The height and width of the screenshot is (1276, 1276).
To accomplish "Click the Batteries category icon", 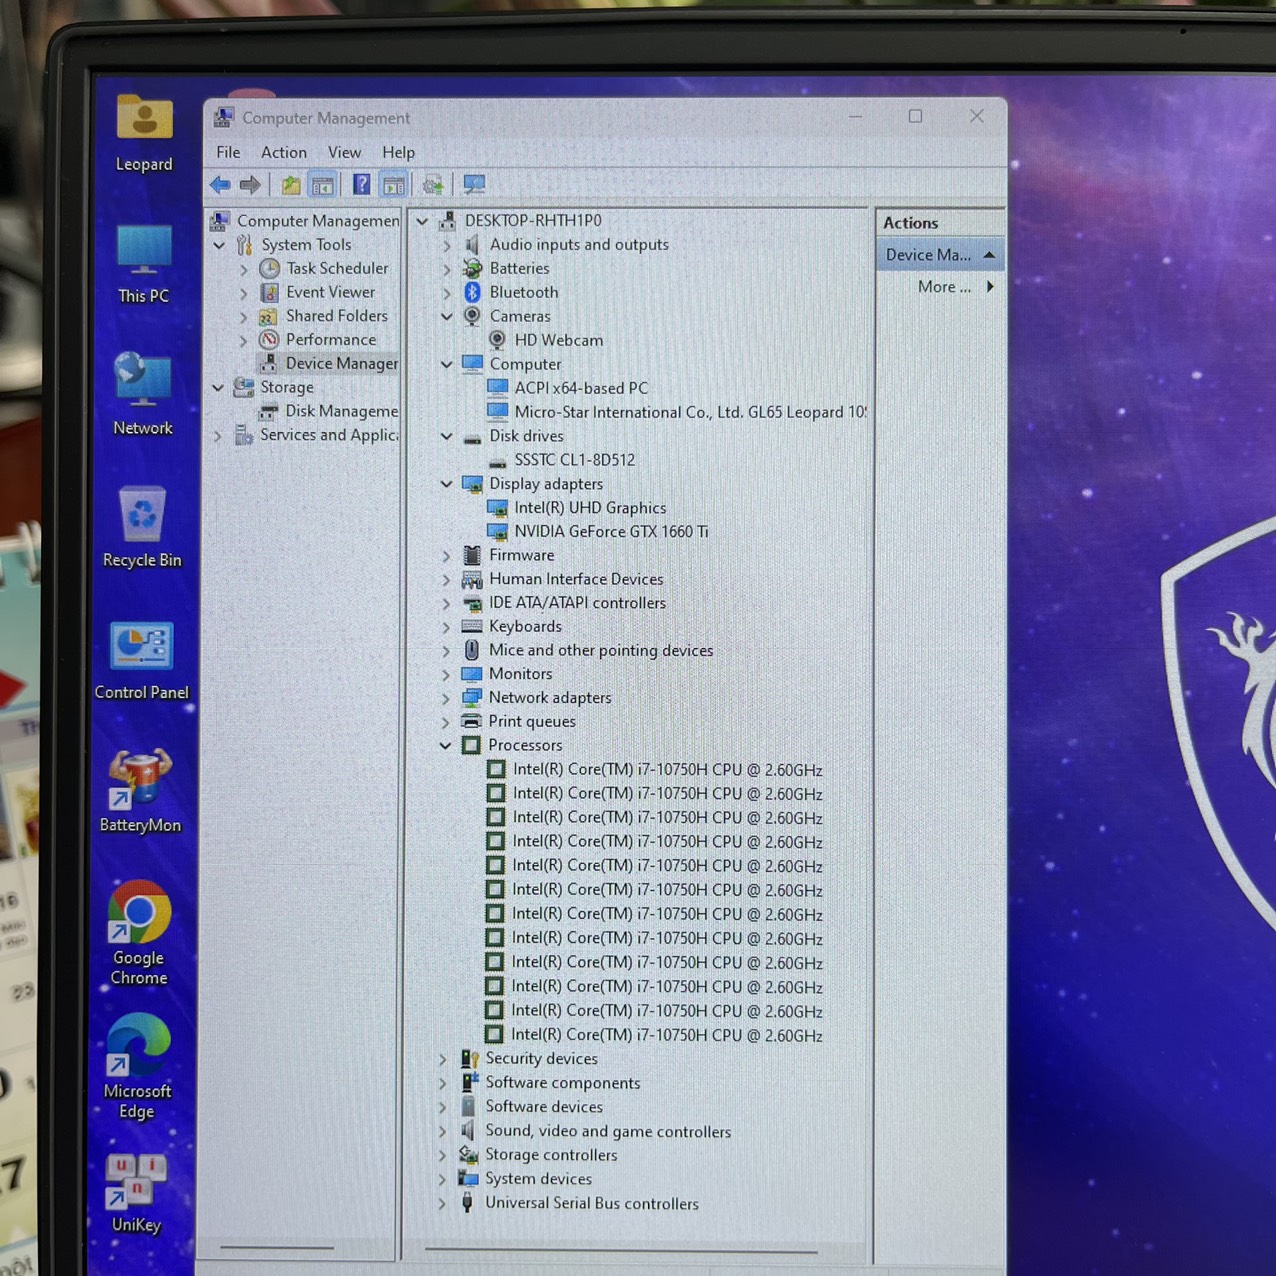I will (472, 268).
